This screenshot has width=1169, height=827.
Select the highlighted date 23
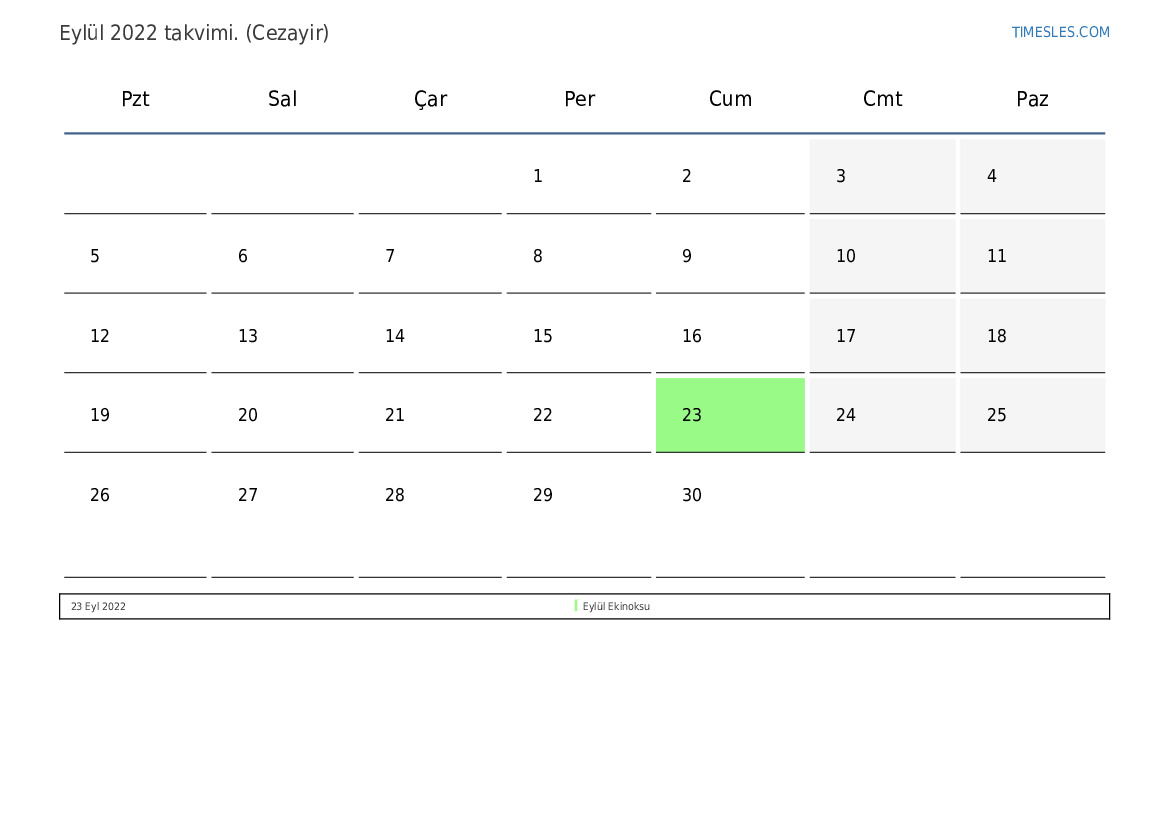tap(730, 415)
